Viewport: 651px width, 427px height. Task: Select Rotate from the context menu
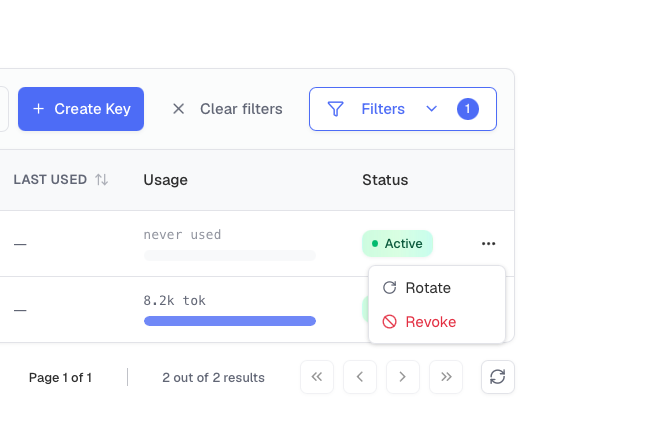437,288
